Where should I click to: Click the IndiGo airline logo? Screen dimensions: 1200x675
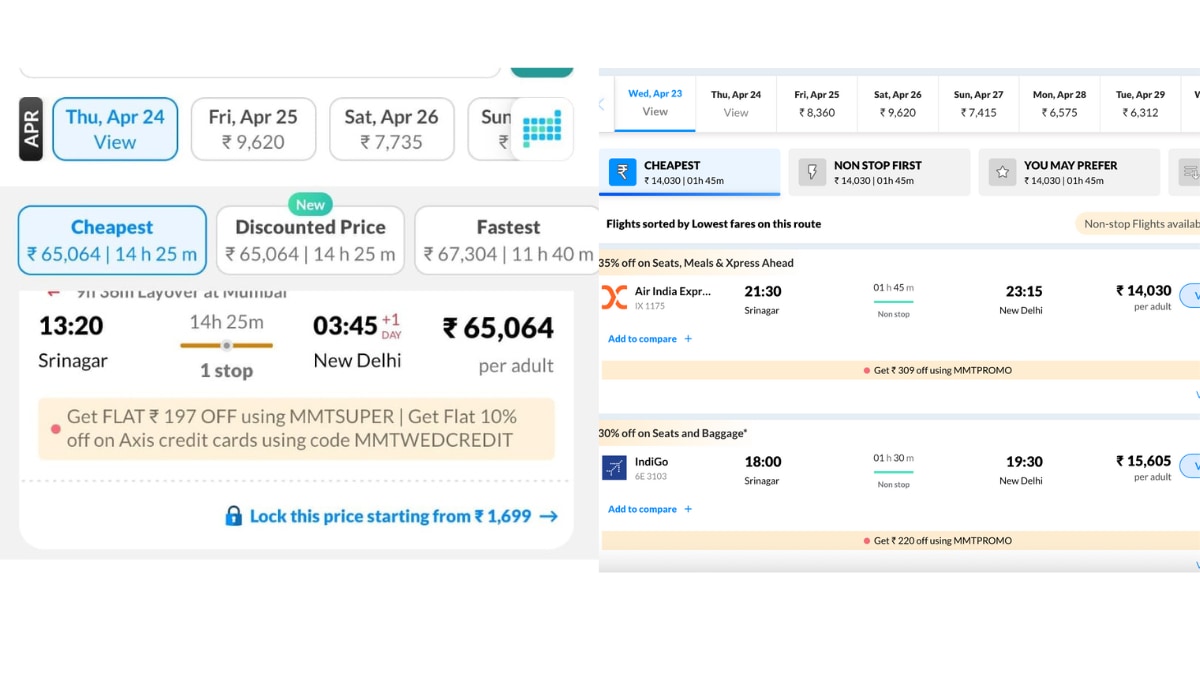[x=613, y=466]
